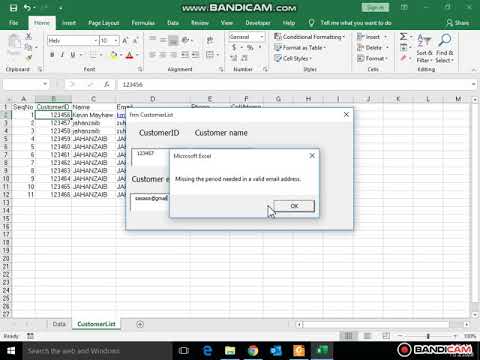Select the CustomerList sheet tab
480x360 pixels.
pos(96,324)
